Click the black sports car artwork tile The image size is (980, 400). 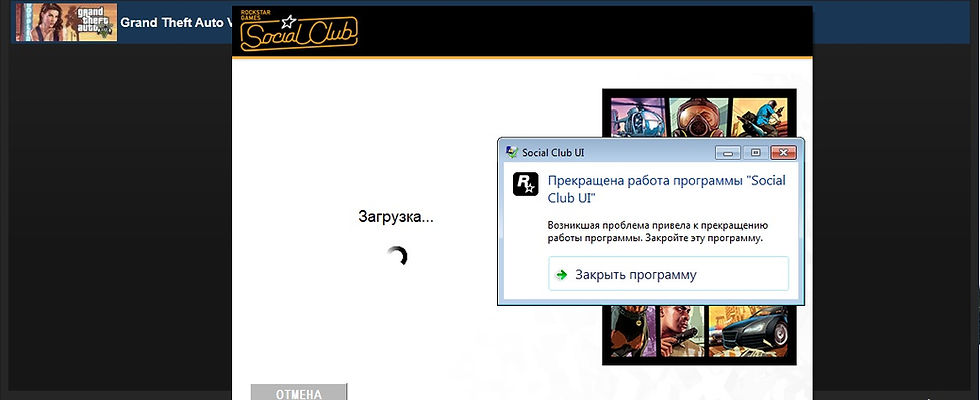click(x=748, y=331)
